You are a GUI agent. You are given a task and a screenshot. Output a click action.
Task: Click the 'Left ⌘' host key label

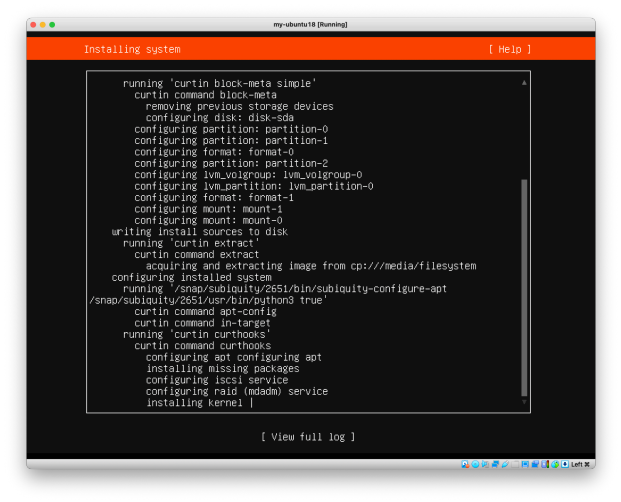(581, 464)
